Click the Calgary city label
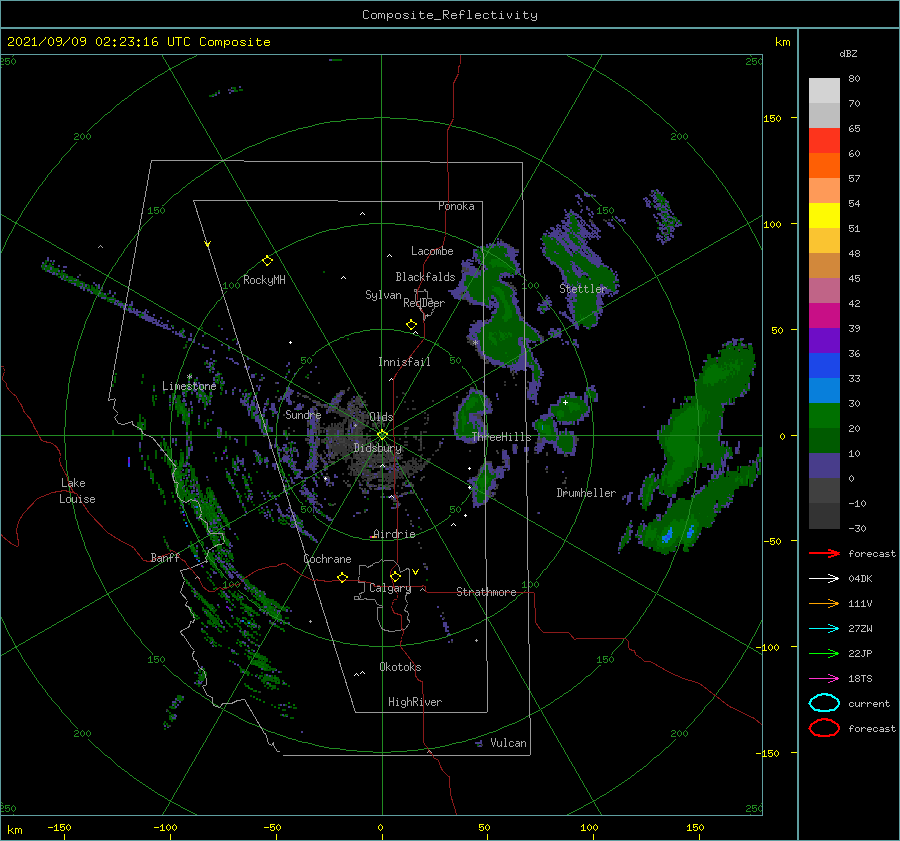The width and height of the screenshot is (900, 841). pos(390,588)
